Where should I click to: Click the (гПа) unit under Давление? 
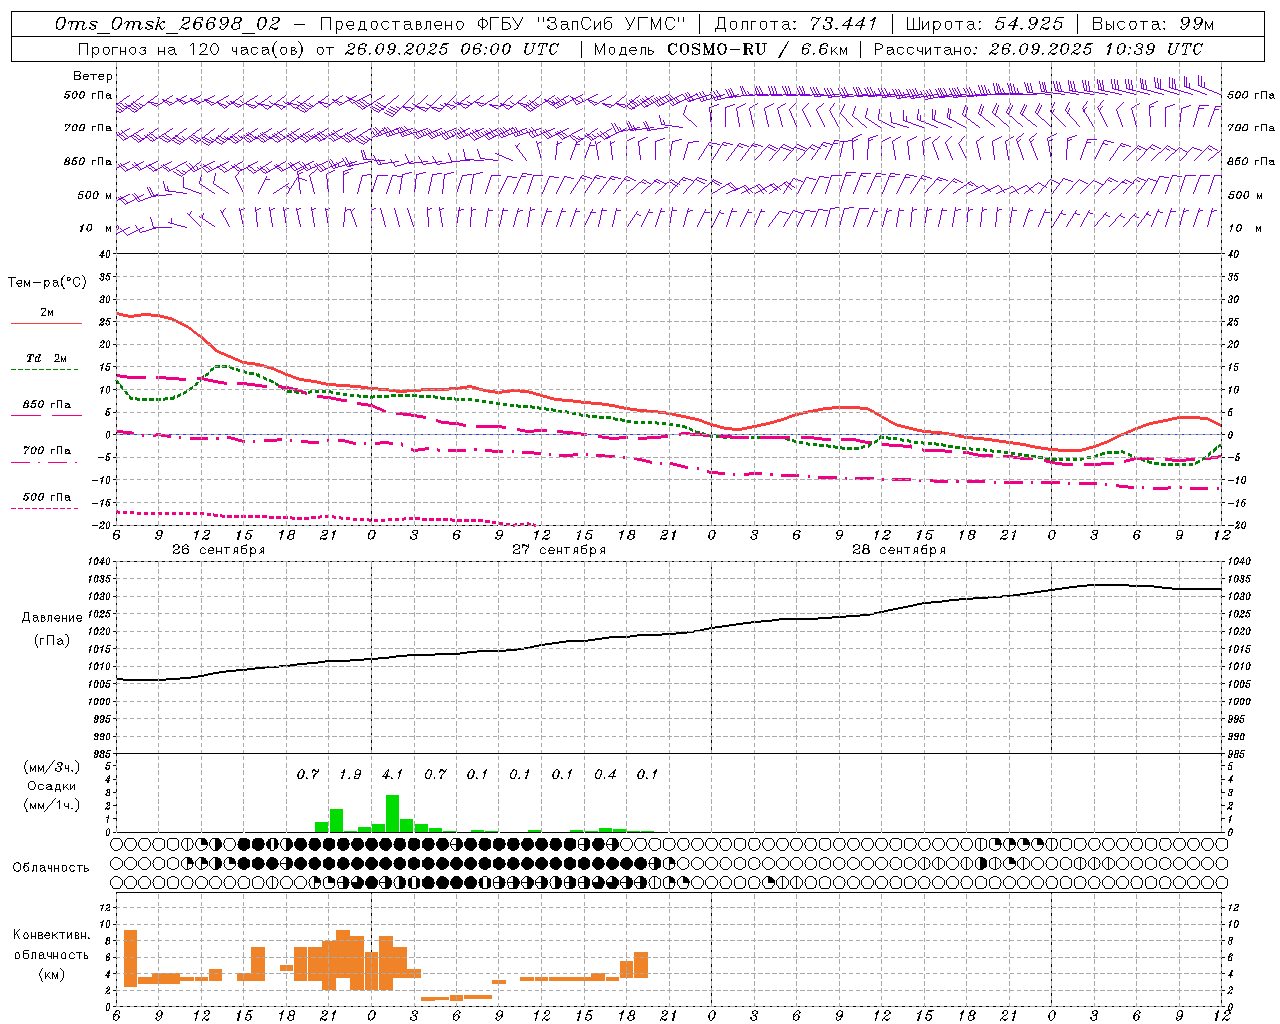pyautogui.click(x=52, y=640)
